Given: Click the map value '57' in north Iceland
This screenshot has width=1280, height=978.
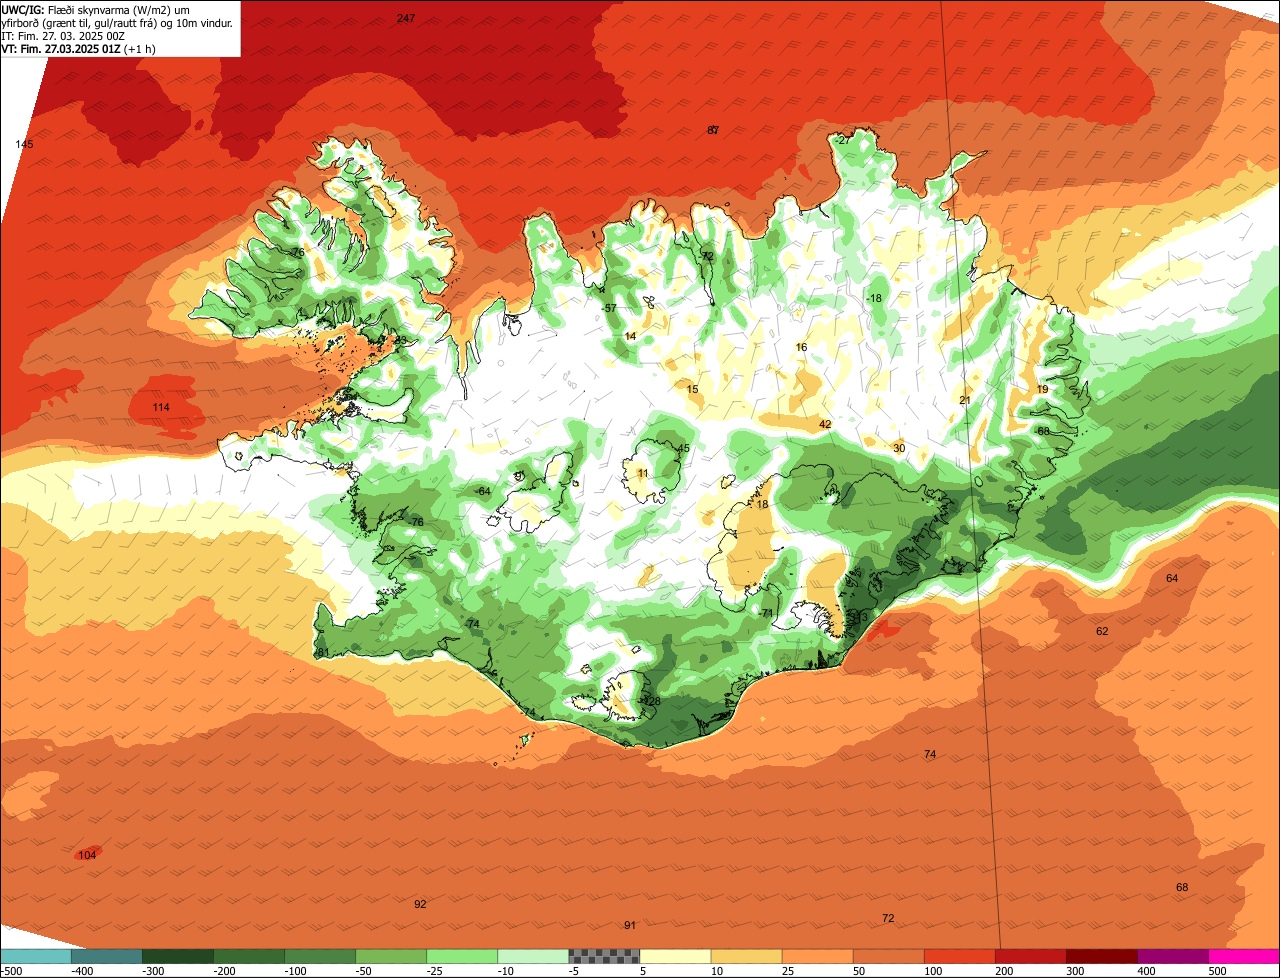Looking at the screenshot, I should coord(610,308).
